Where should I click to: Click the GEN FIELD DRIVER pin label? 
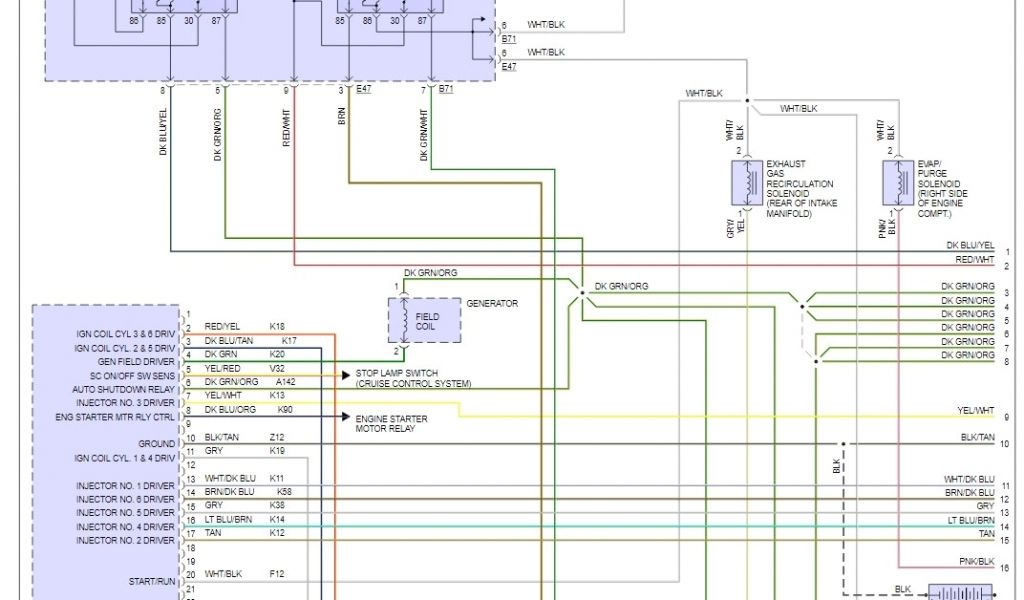tap(137, 361)
